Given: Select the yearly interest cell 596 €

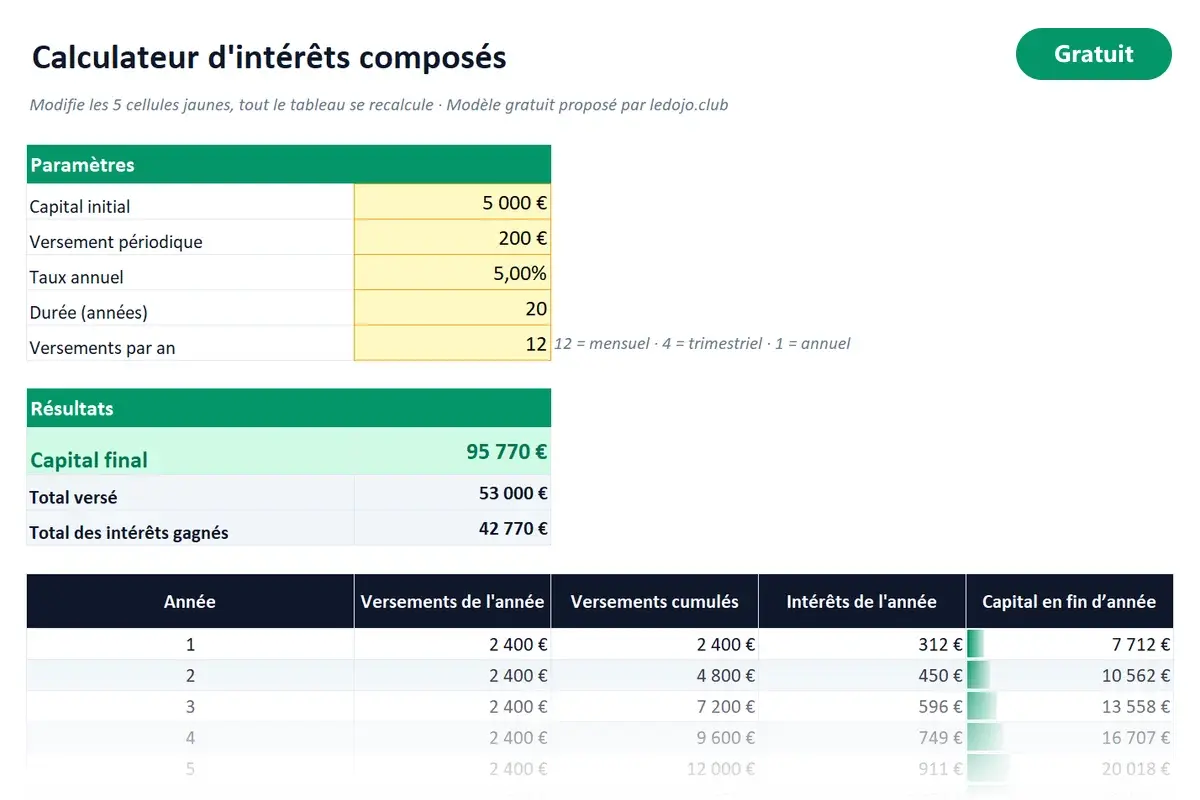Looking at the screenshot, I should (862, 706).
